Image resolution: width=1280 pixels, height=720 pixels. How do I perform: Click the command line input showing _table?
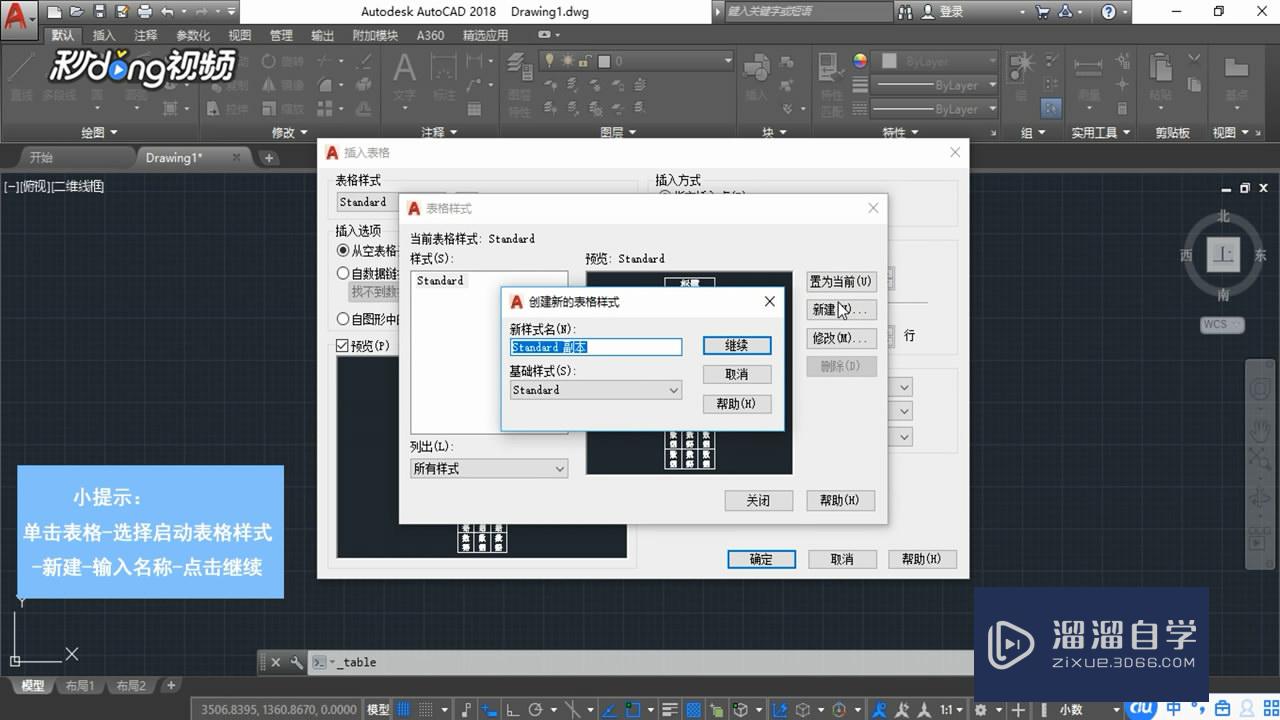pyautogui.click(x=640, y=662)
